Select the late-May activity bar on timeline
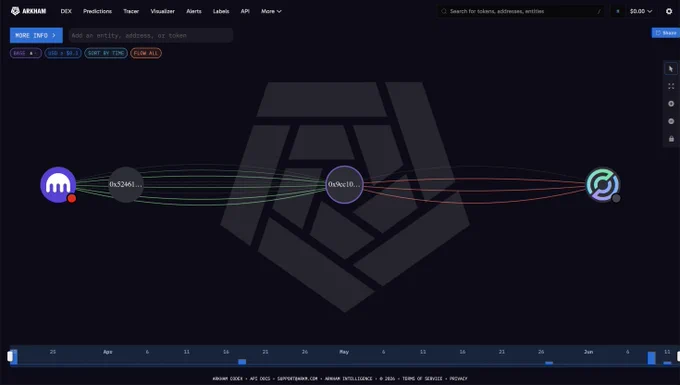This screenshot has width=680, height=385. (549, 363)
